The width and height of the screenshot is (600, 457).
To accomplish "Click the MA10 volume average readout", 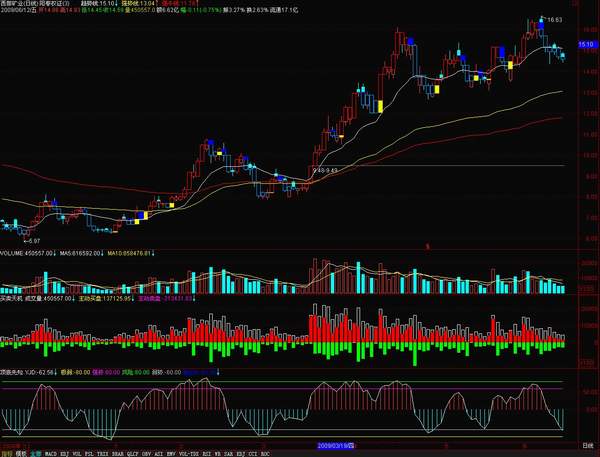I will point(131,253).
